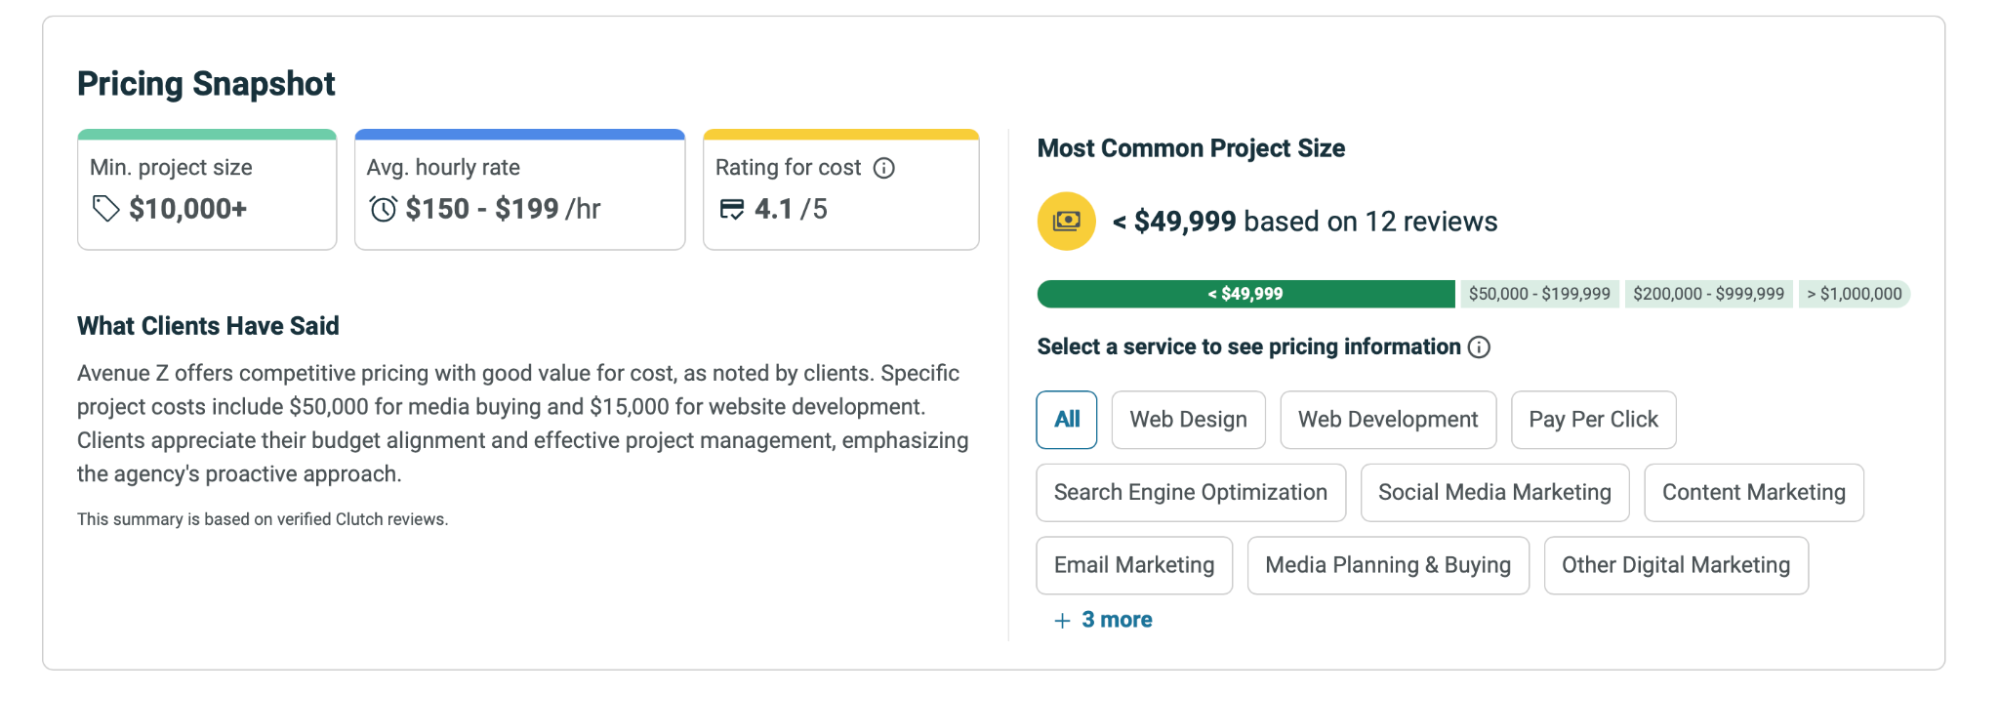Pick Social Media Marketing service
Image resolution: width=1999 pixels, height=712 pixels.
pos(1494,493)
